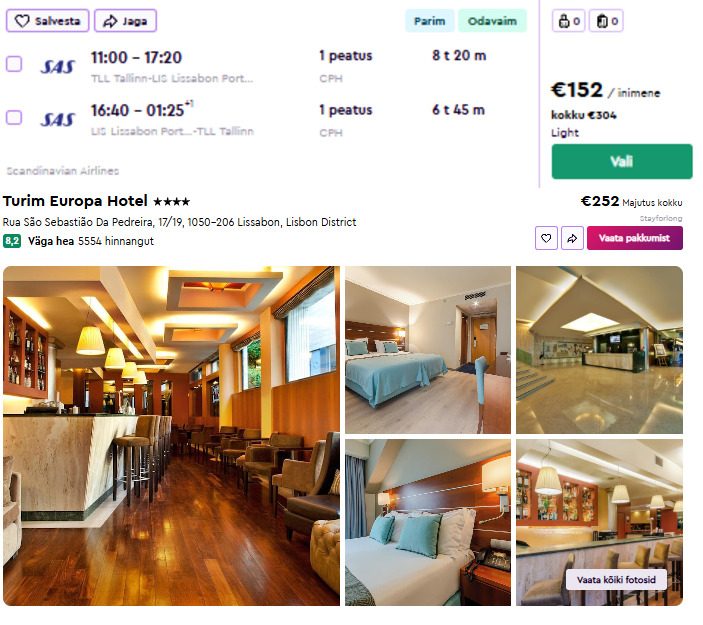Screen dimensions: 703x625
Task: Open the bed with teal pillows photo
Action: [x=428, y=522]
